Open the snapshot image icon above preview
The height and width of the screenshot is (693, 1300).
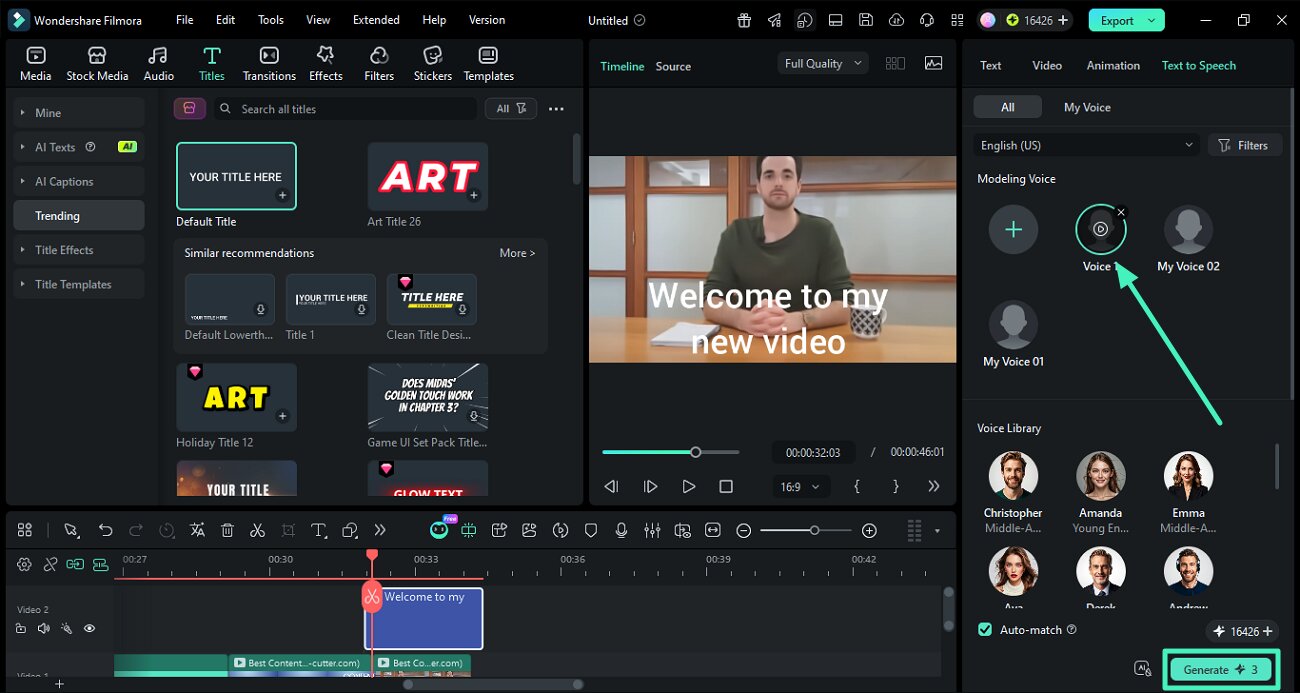click(x=933, y=63)
